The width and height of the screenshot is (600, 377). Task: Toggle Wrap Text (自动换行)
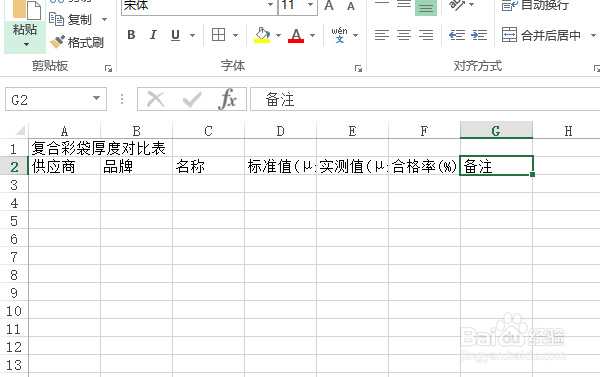coord(535,5)
